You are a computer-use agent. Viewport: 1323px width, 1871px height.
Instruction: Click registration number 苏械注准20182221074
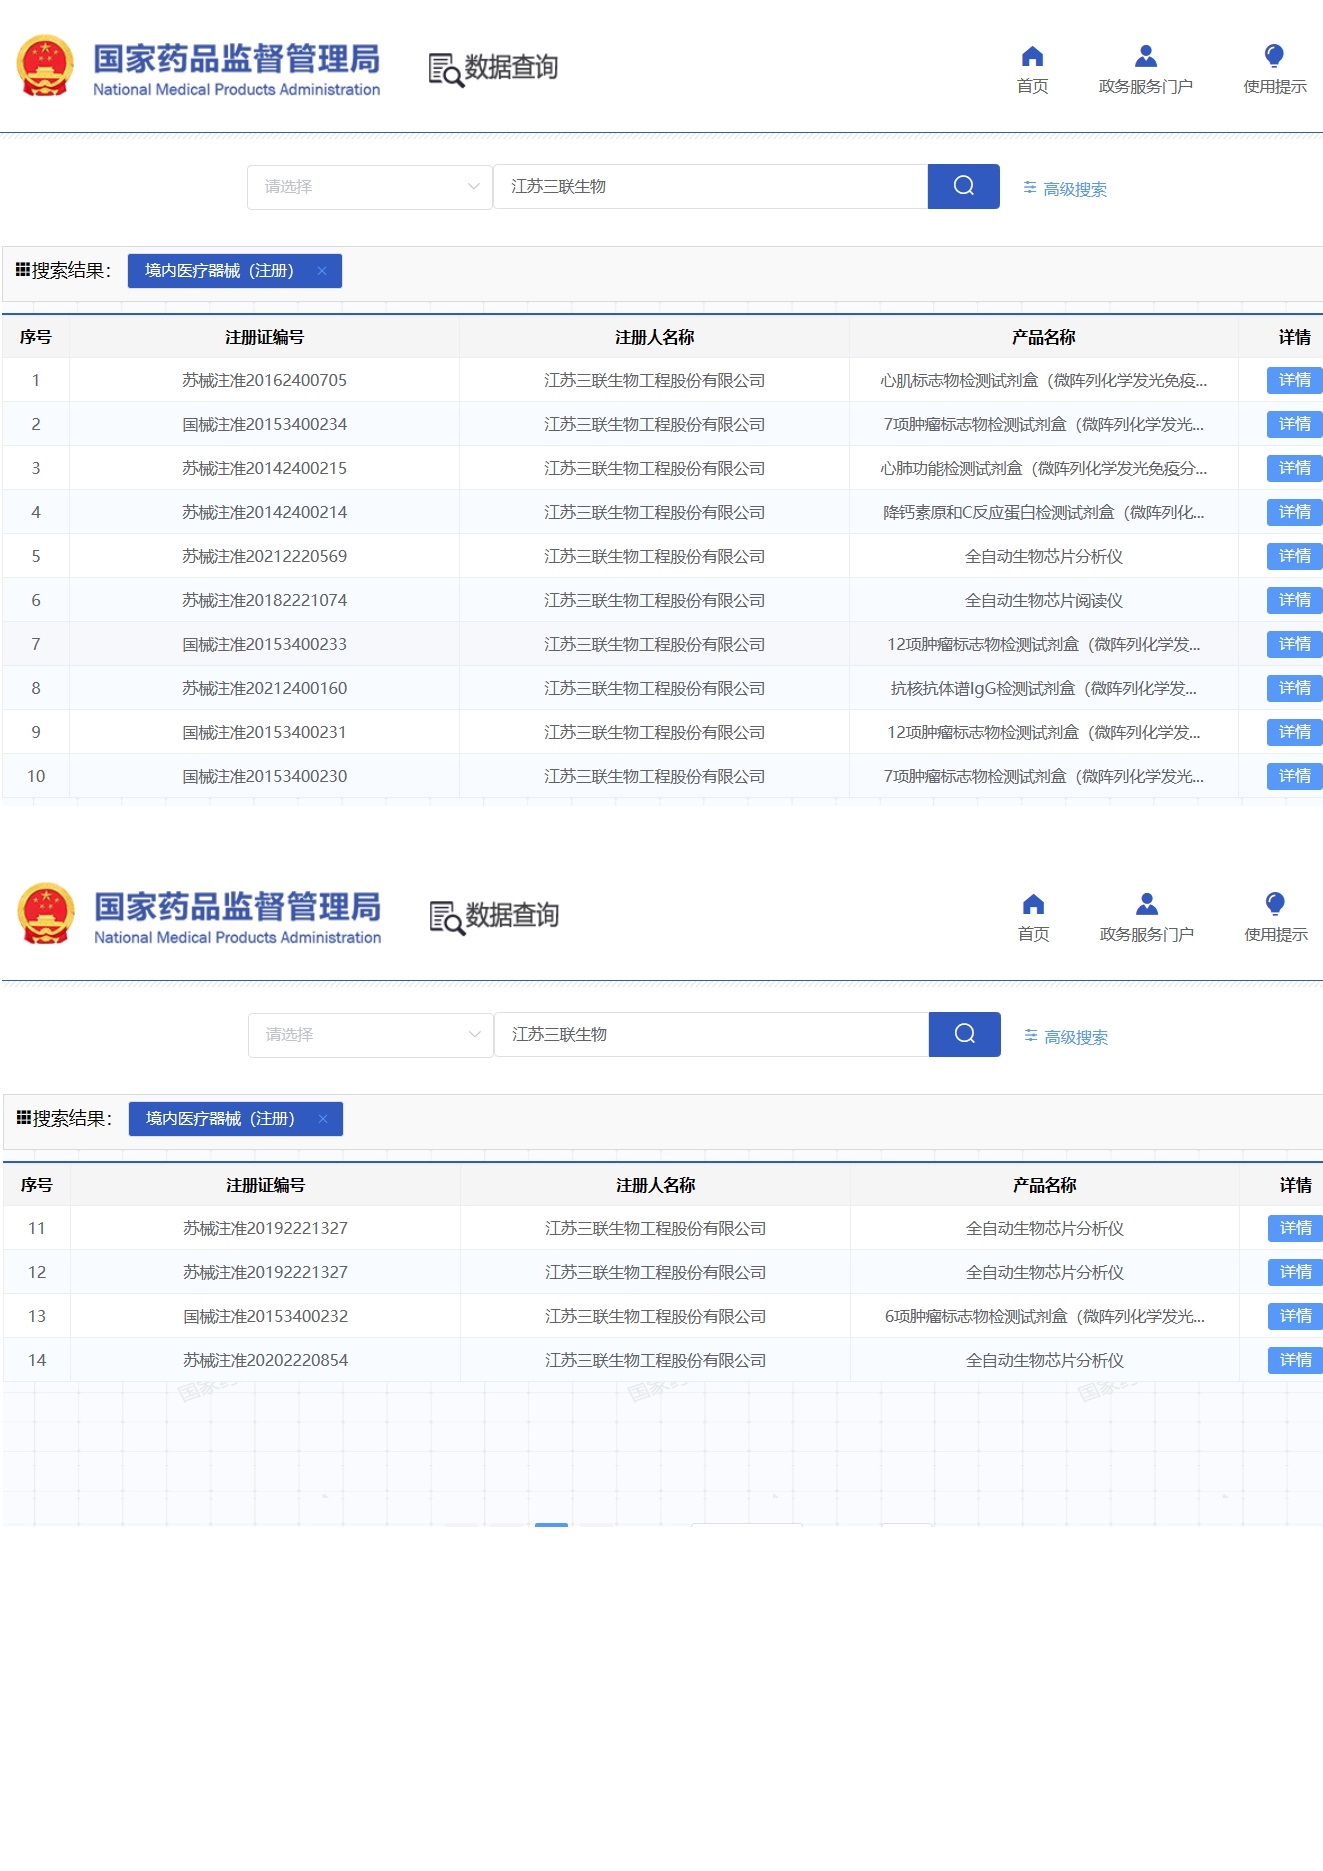coord(264,600)
